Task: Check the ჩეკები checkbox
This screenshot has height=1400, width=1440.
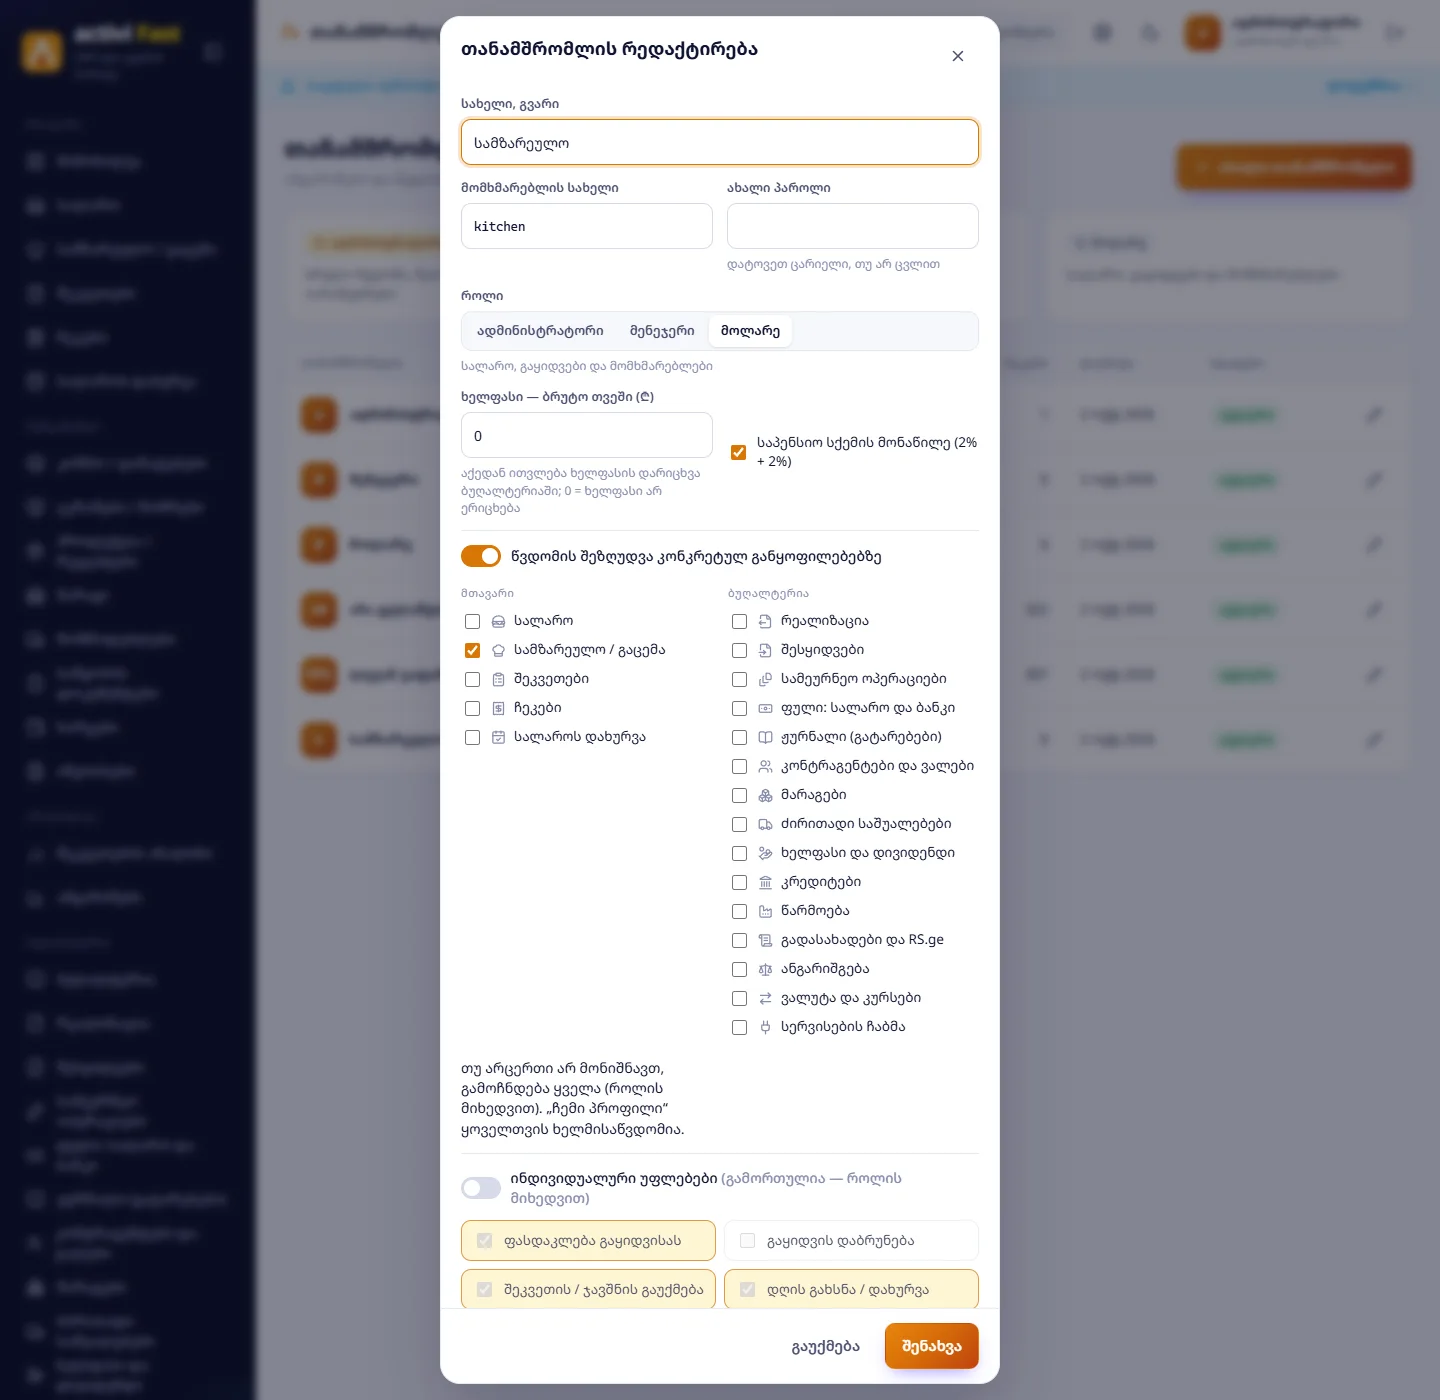Action: click(473, 708)
